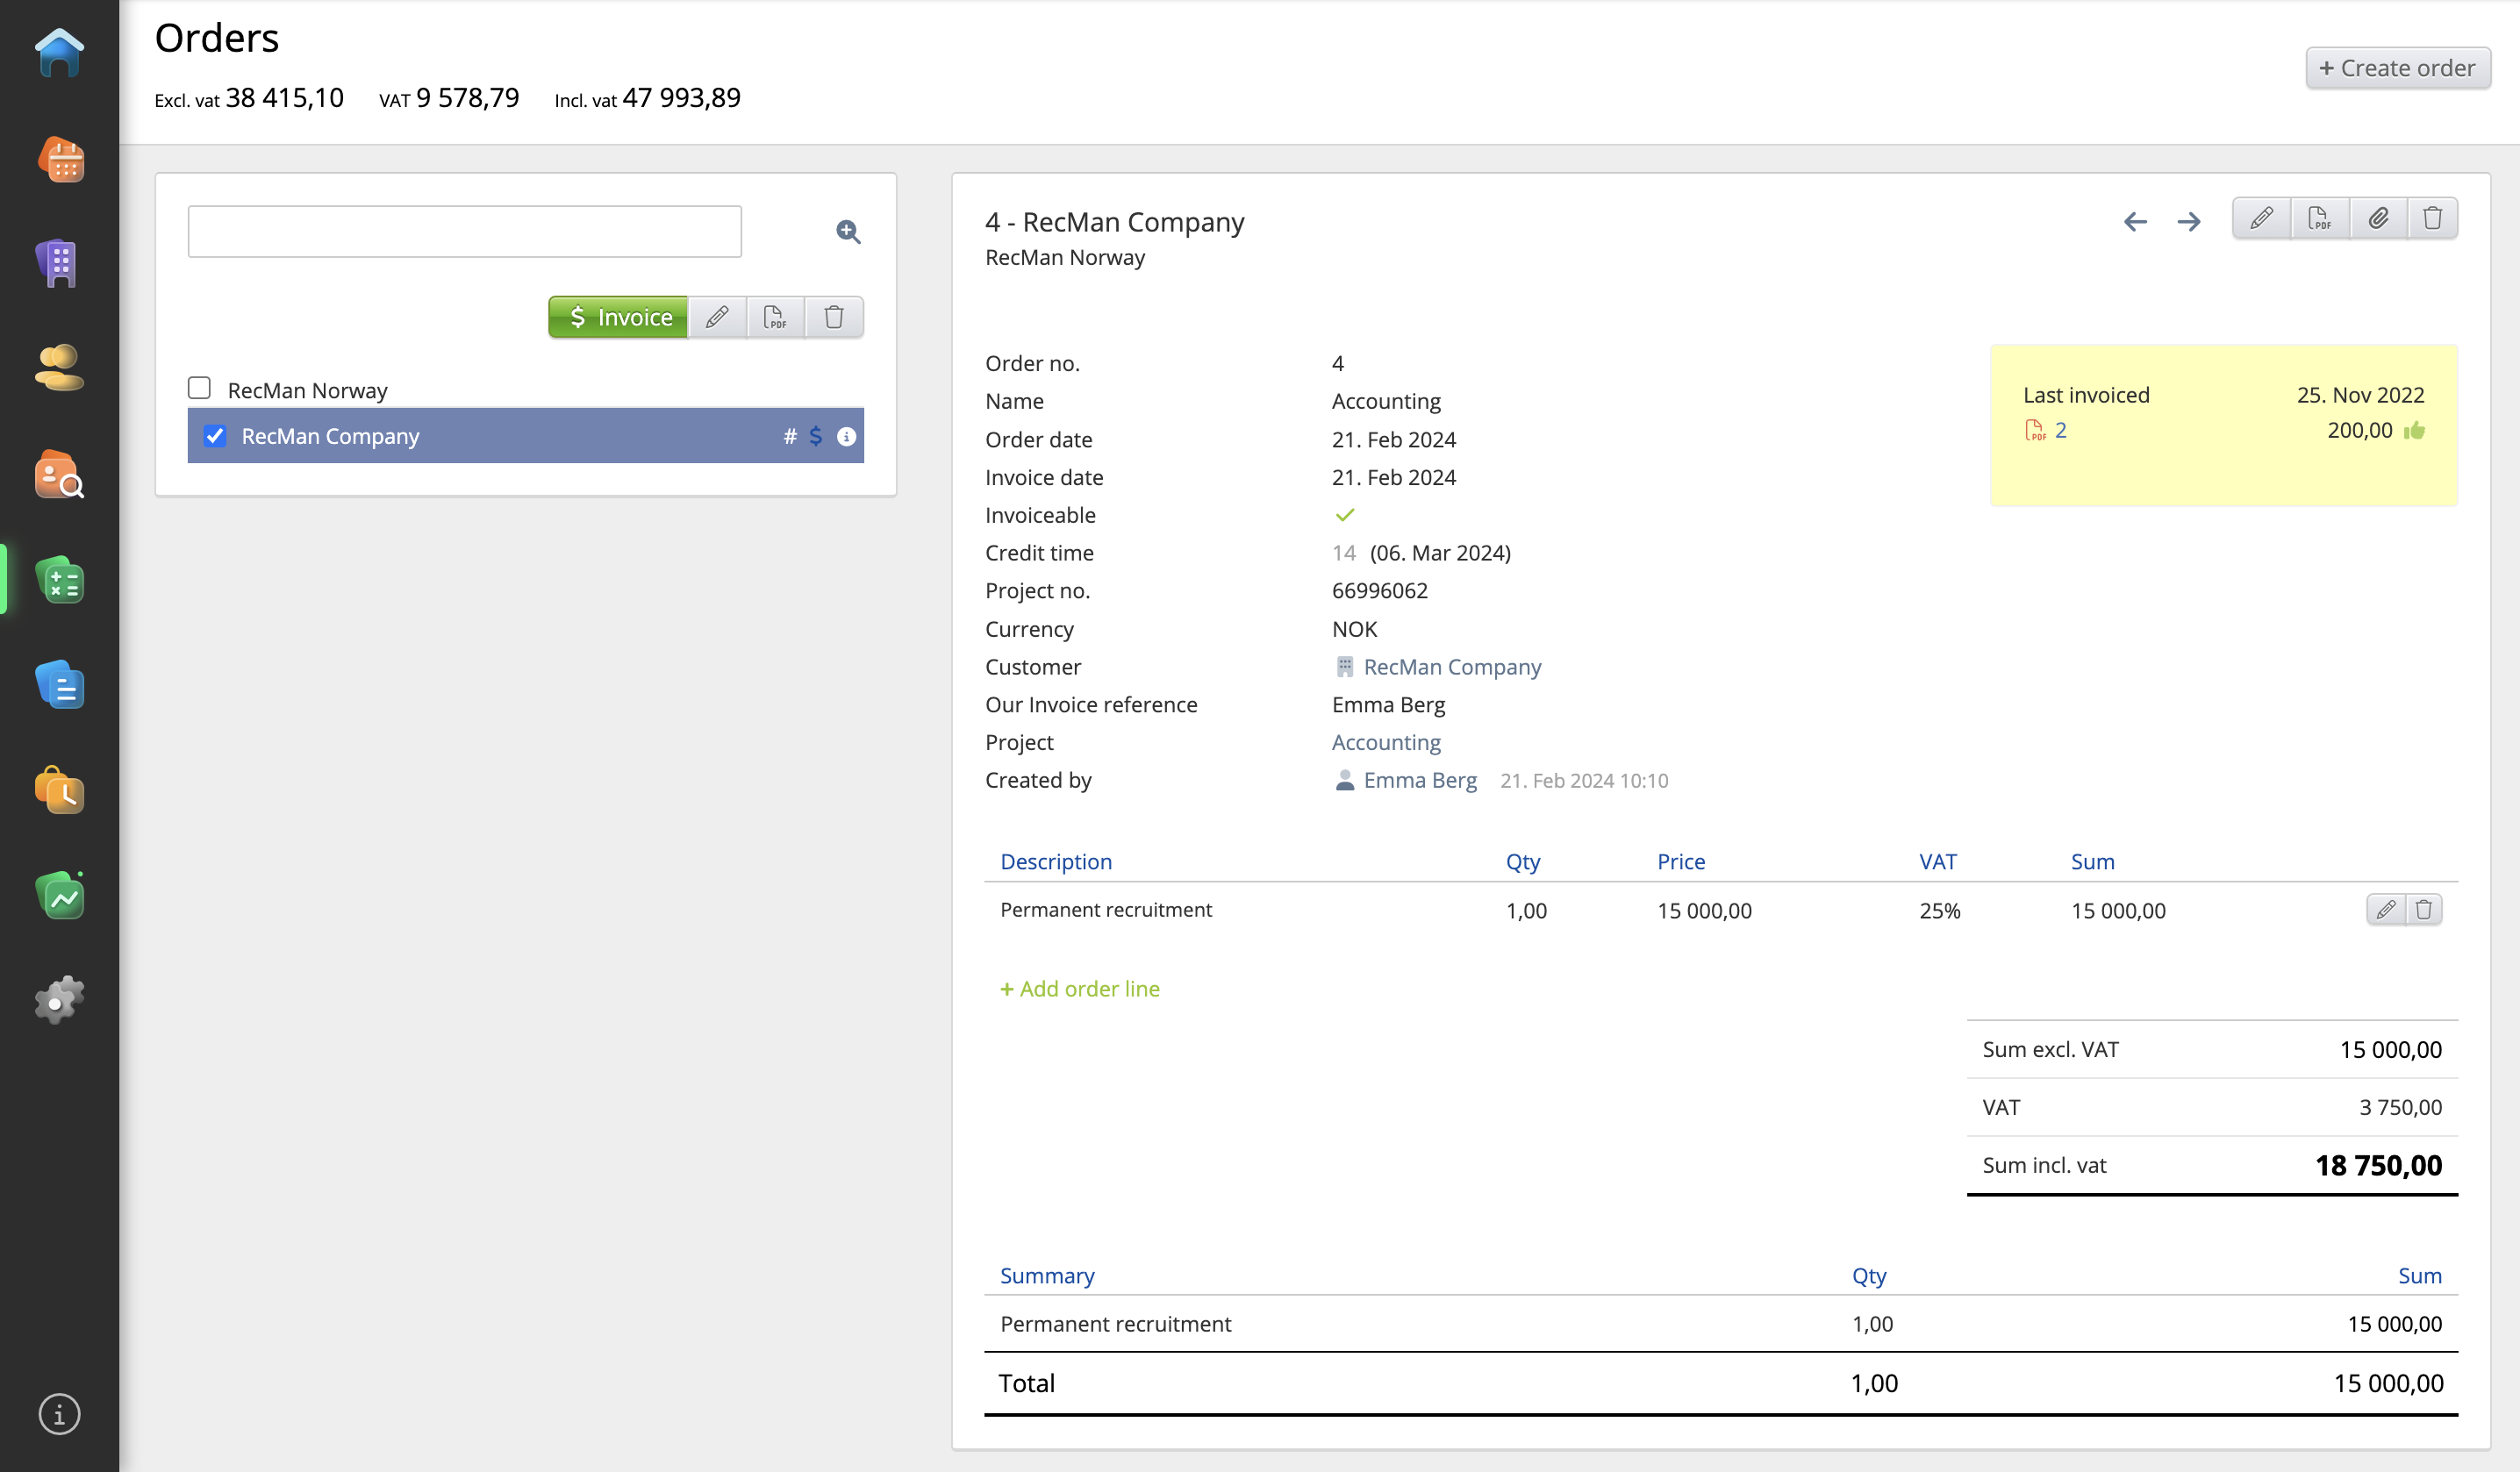The height and width of the screenshot is (1472, 2520).
Task: Open the Accounting project link
Action: (1385, 743)
